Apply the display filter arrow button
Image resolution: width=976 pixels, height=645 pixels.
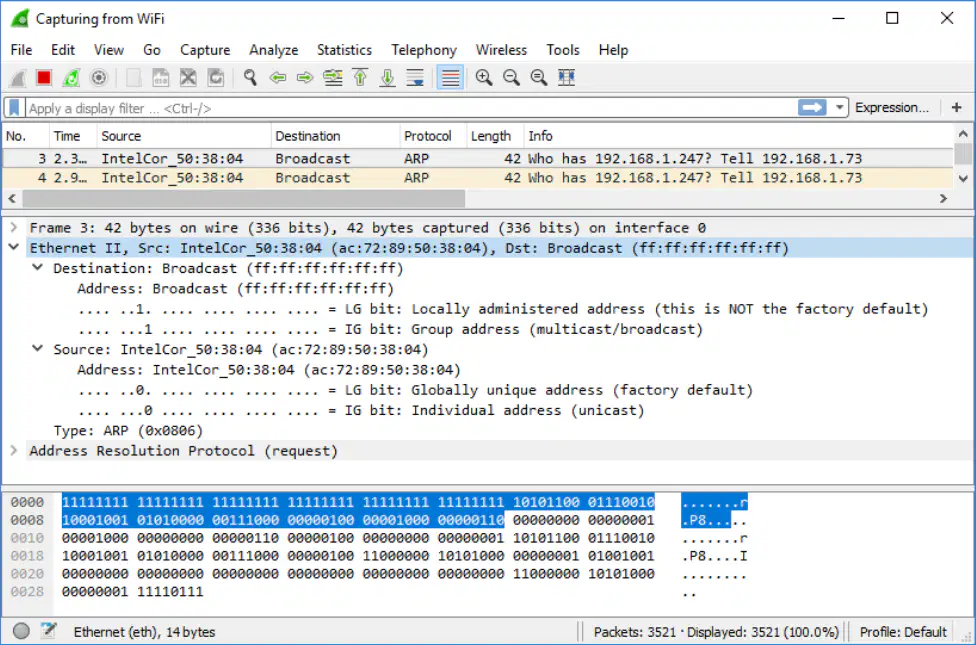(x=812, y=108)
